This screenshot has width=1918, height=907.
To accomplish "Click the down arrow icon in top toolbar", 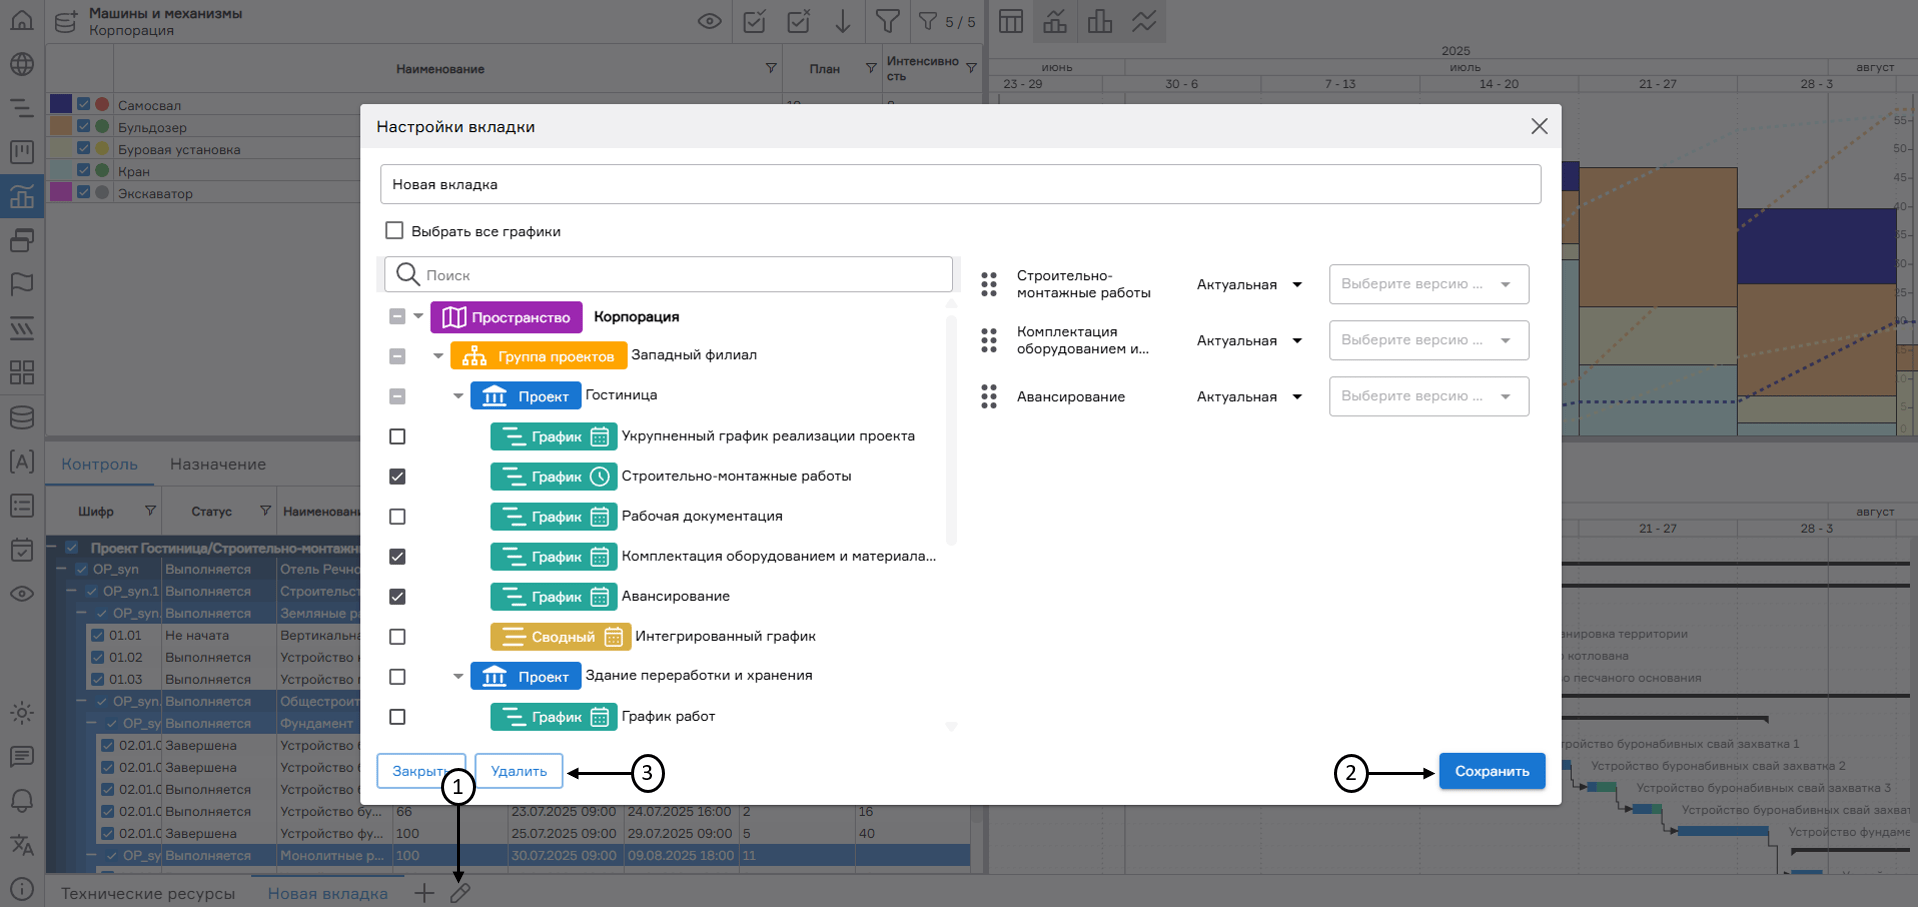I will coord(843,21).
